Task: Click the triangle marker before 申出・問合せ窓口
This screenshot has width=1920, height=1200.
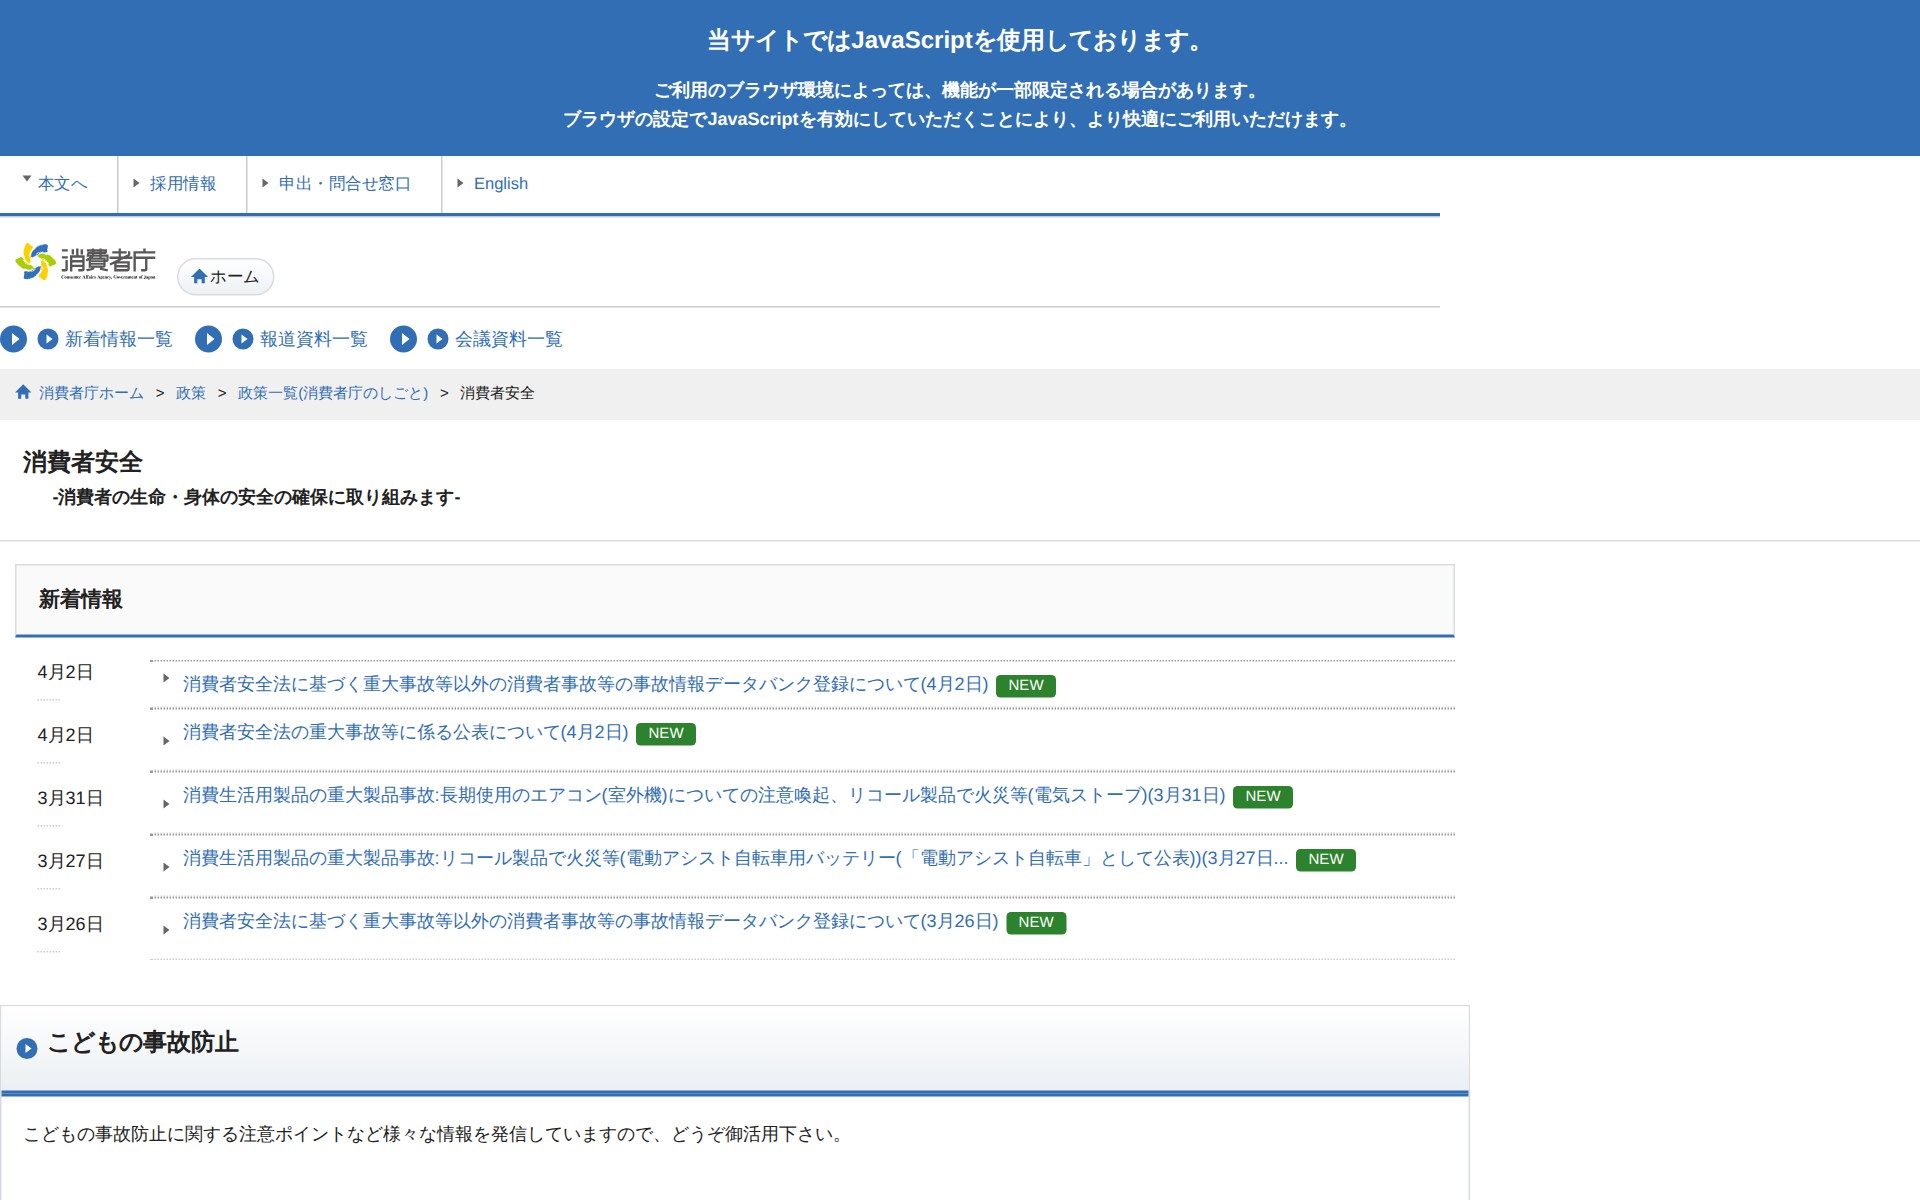Action: (263, 183)
